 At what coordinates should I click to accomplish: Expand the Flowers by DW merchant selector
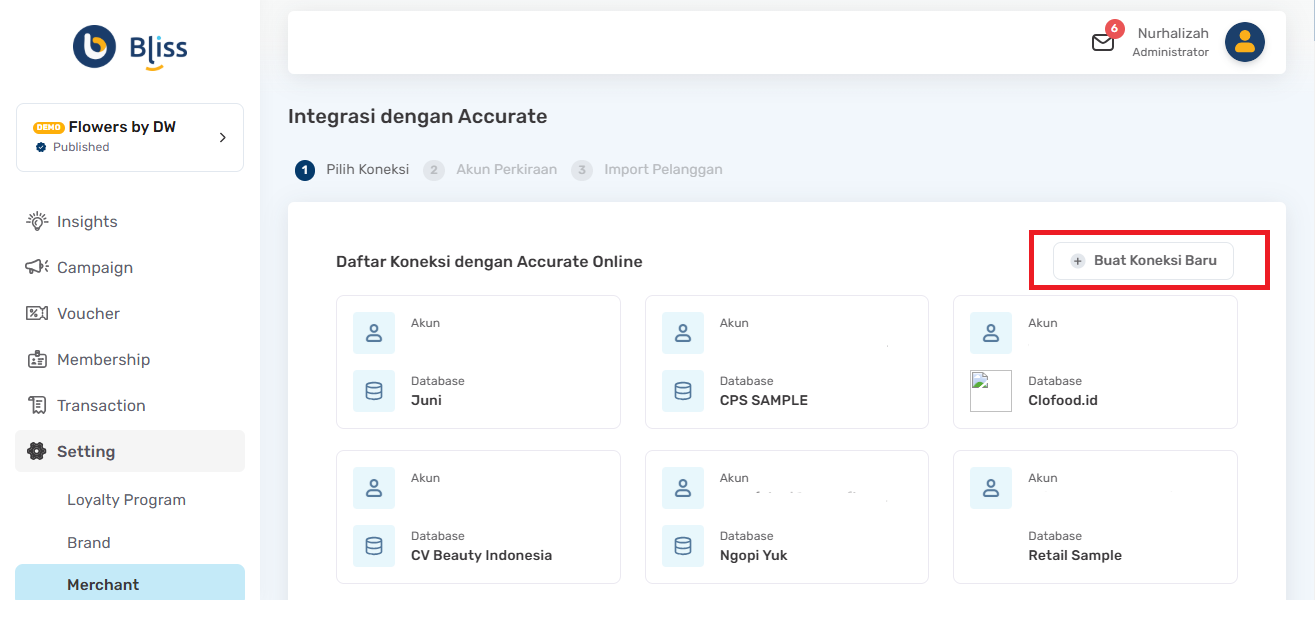click(x=130, y=137)
